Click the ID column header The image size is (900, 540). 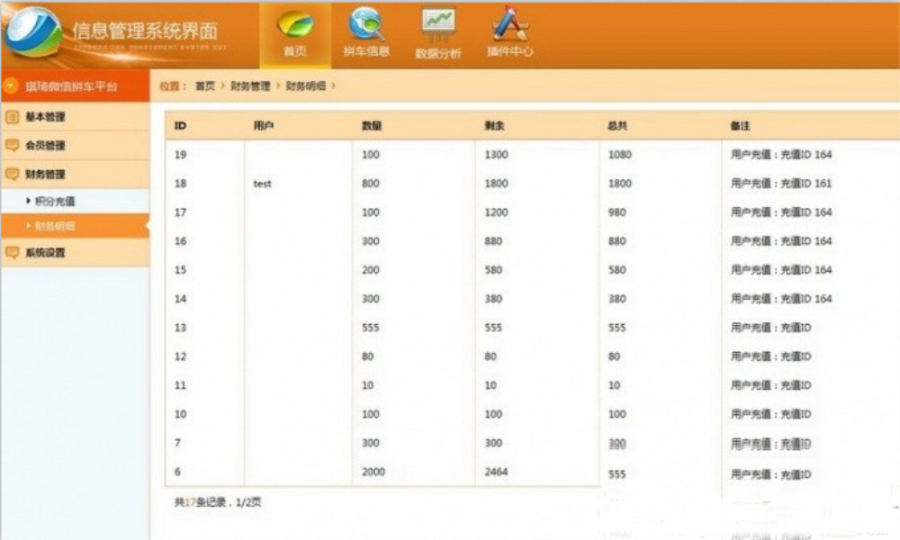tap(180, 126)
